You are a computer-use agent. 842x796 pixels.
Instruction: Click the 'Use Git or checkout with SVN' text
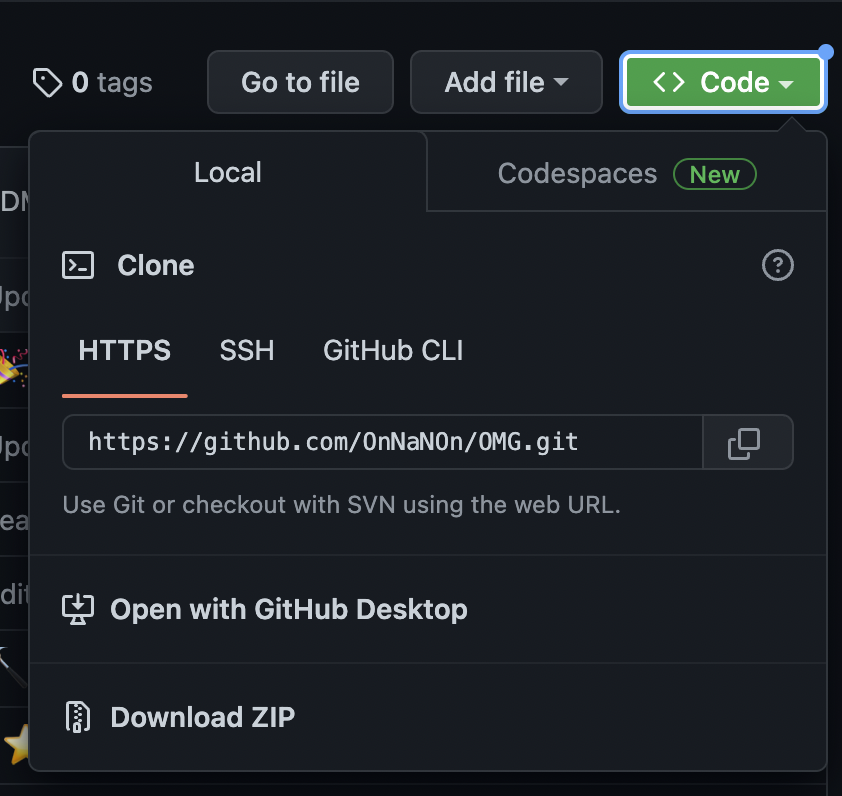click(x=342, y=505)
